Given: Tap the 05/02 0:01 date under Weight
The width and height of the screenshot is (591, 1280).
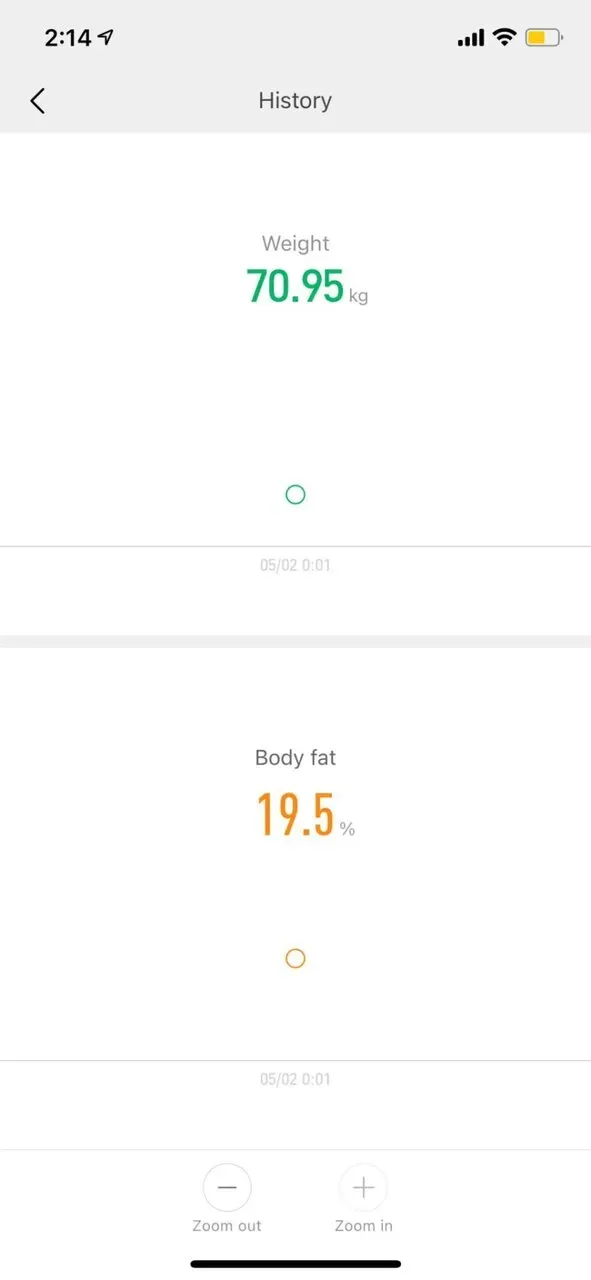Looking at the screenshot, I should click(295, 564).
